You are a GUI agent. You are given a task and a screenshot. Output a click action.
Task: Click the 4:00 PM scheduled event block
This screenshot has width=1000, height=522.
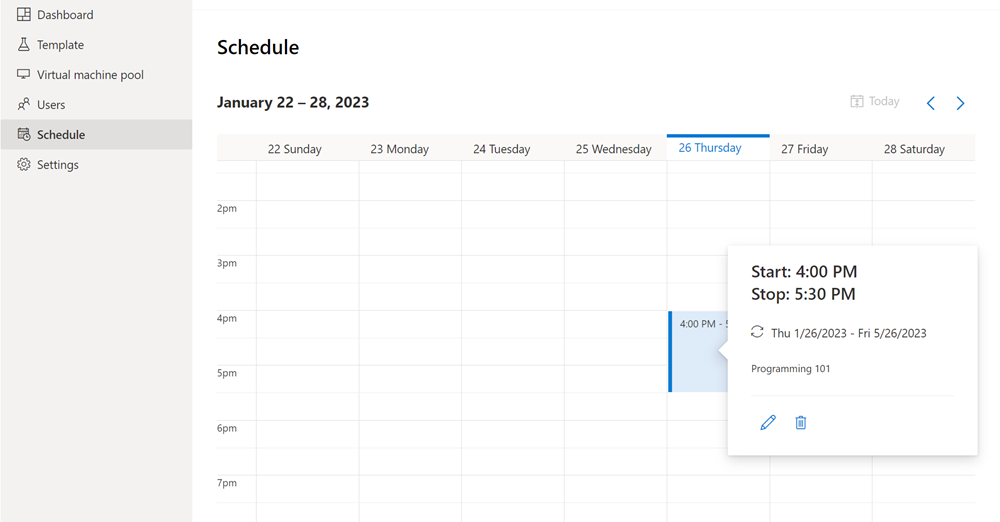click(698, 351)
